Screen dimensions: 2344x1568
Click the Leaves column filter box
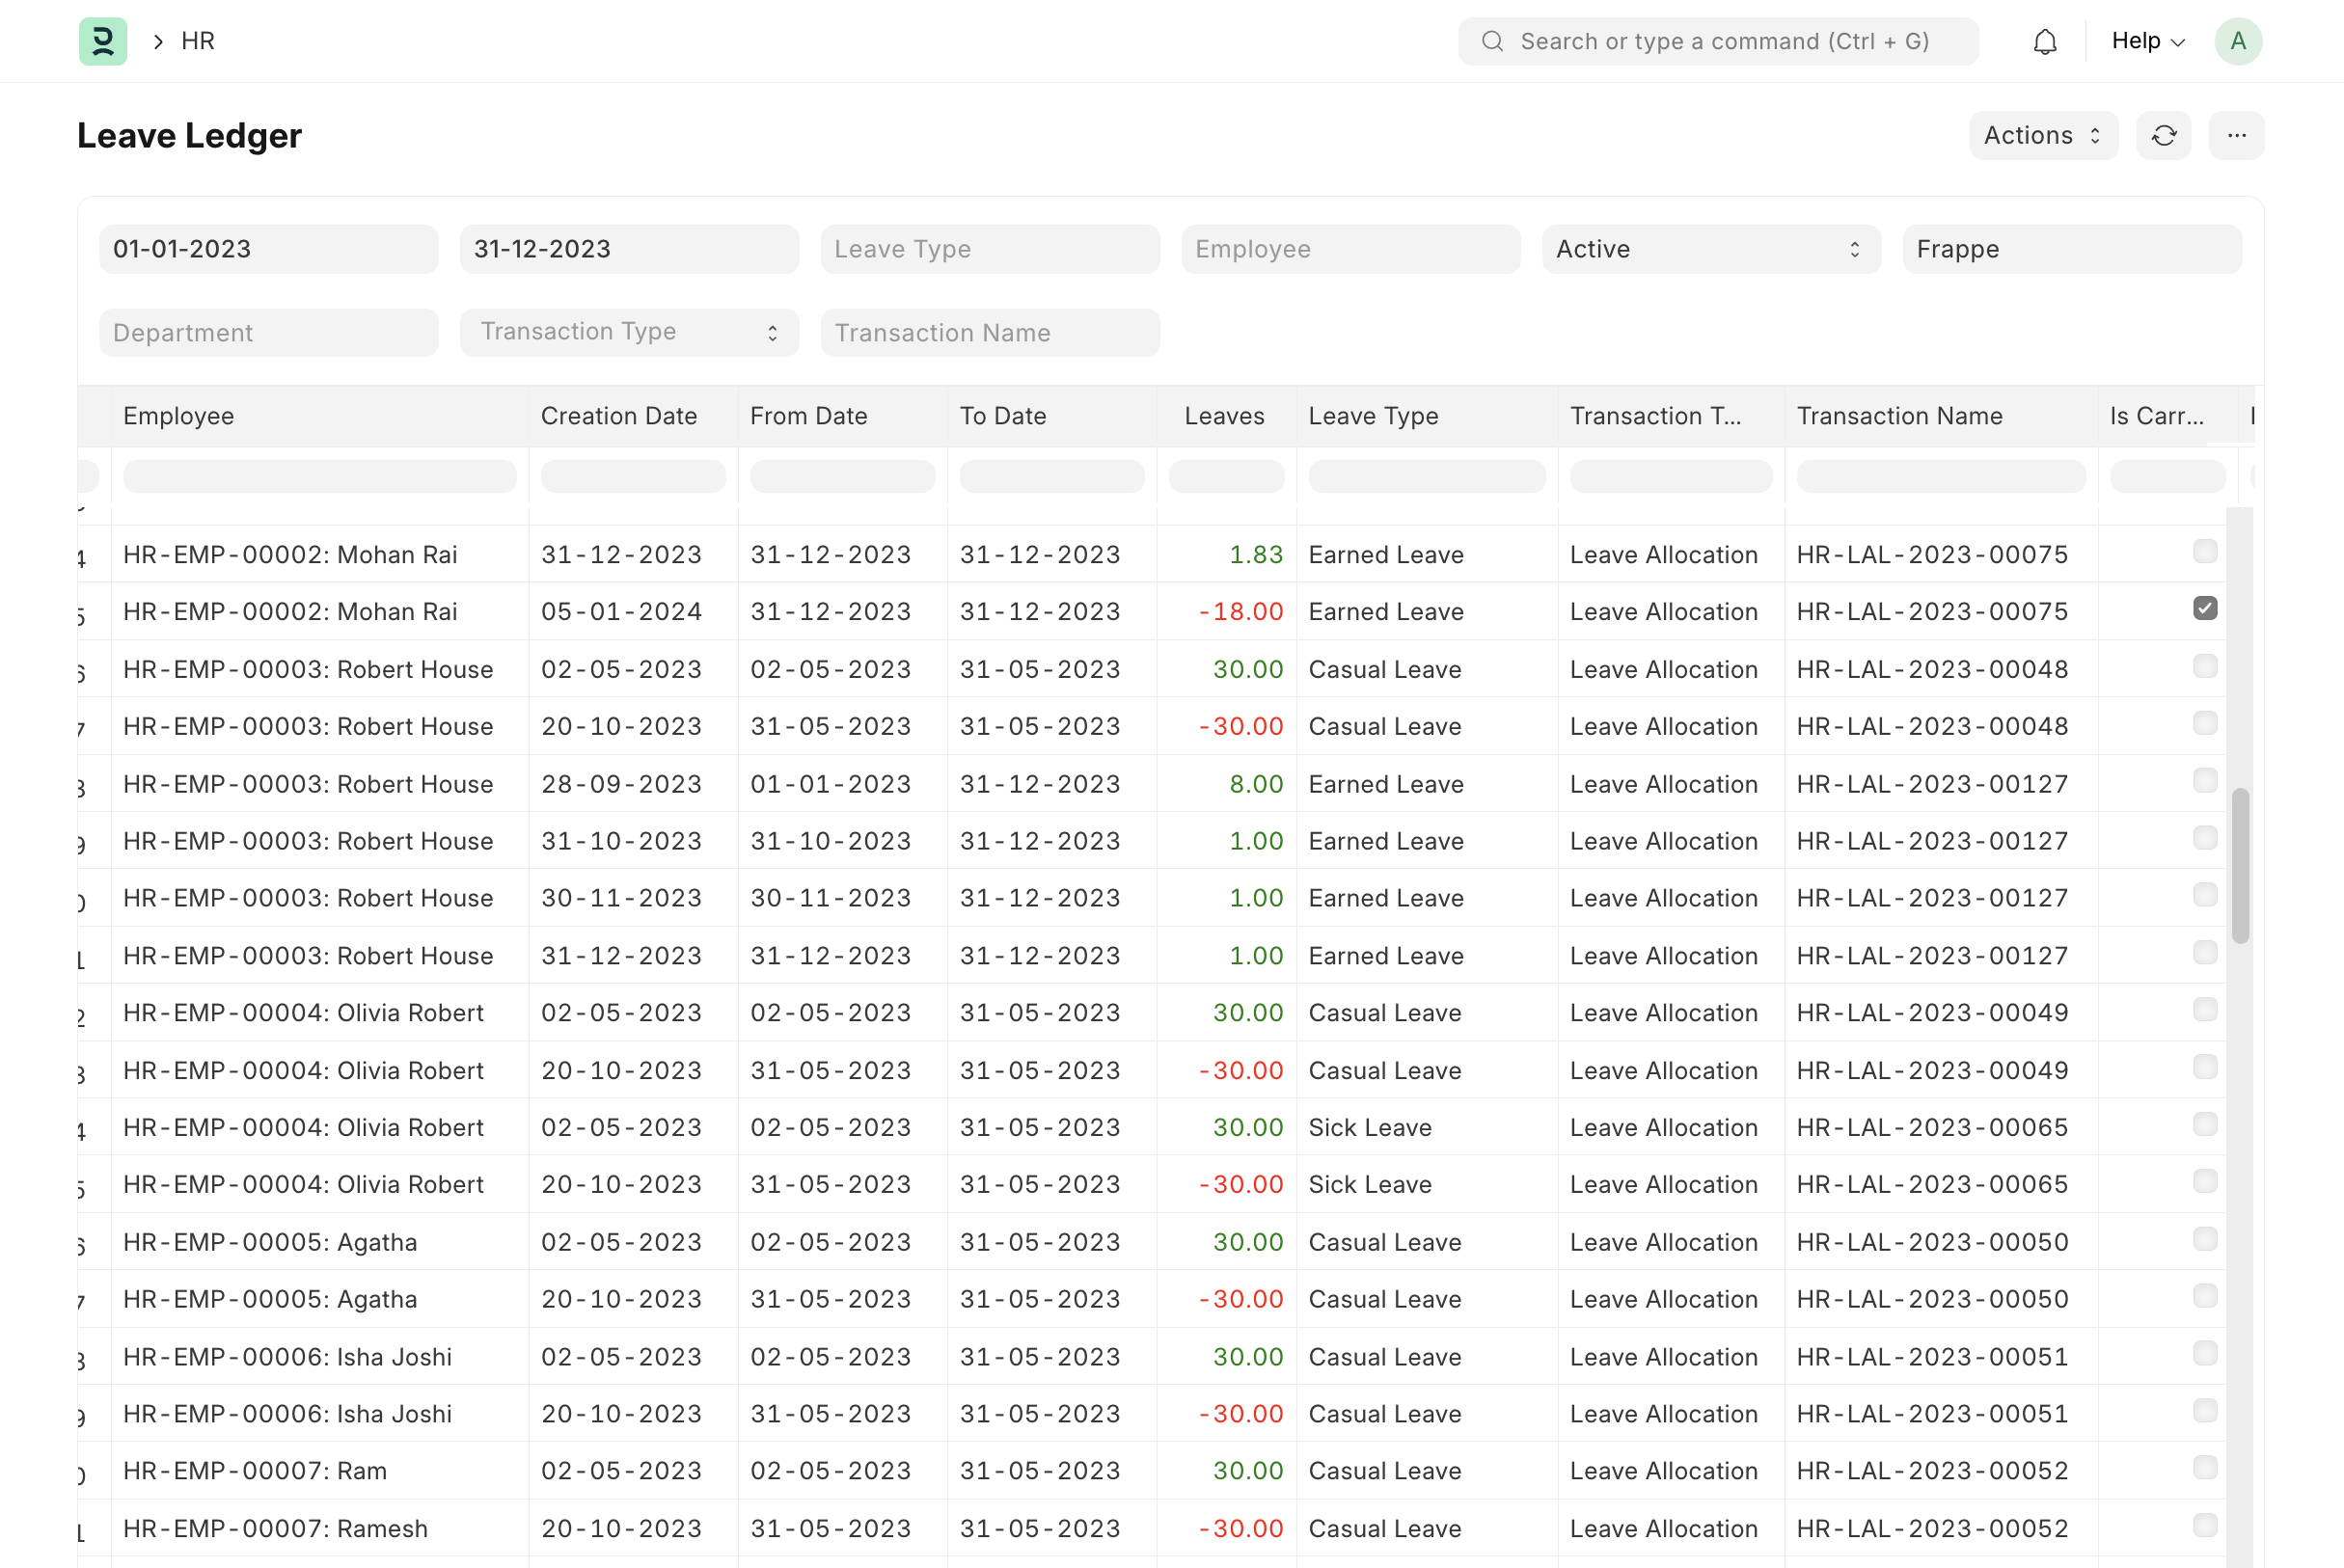(x=1227, y=476)
